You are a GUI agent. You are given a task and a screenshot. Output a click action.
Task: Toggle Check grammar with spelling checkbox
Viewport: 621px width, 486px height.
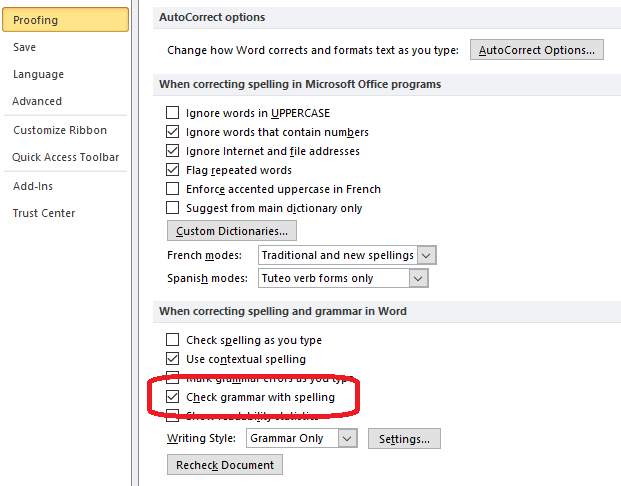(x=173, y=397)
